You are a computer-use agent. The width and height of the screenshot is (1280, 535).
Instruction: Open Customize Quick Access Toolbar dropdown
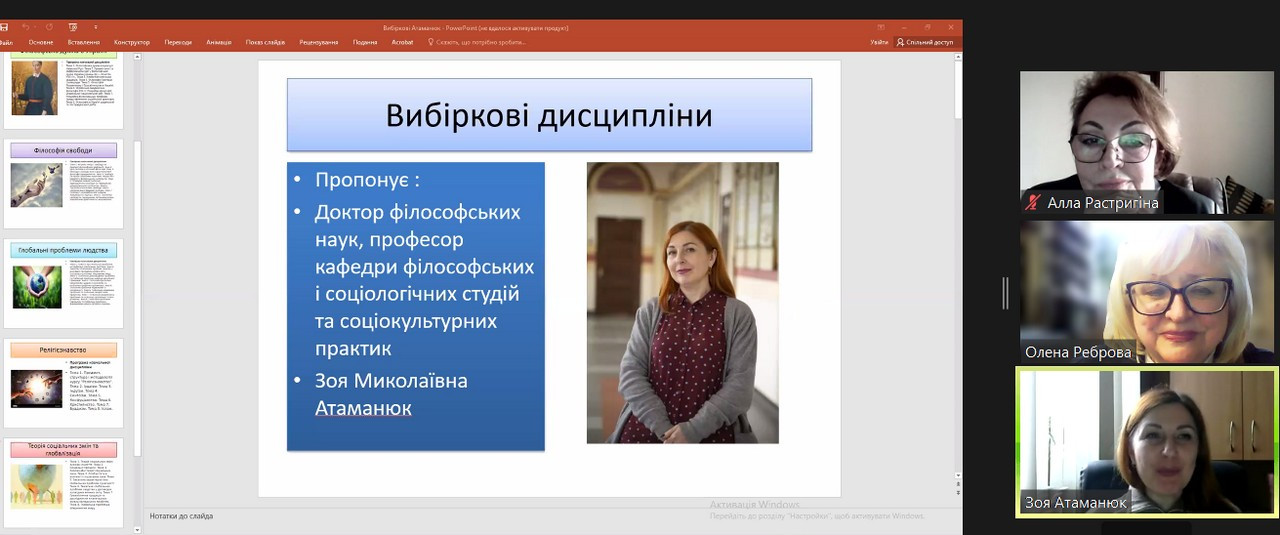coord(96,27)
